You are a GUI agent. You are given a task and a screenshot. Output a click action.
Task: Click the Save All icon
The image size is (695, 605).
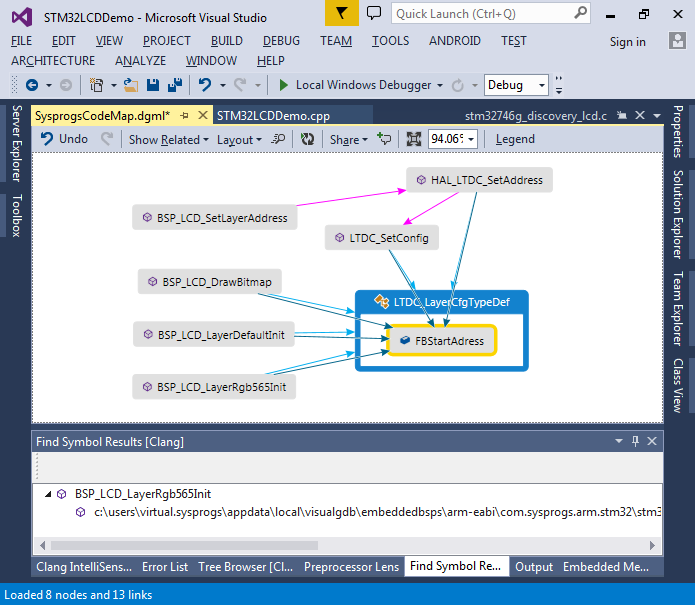(x=175, y=85)
